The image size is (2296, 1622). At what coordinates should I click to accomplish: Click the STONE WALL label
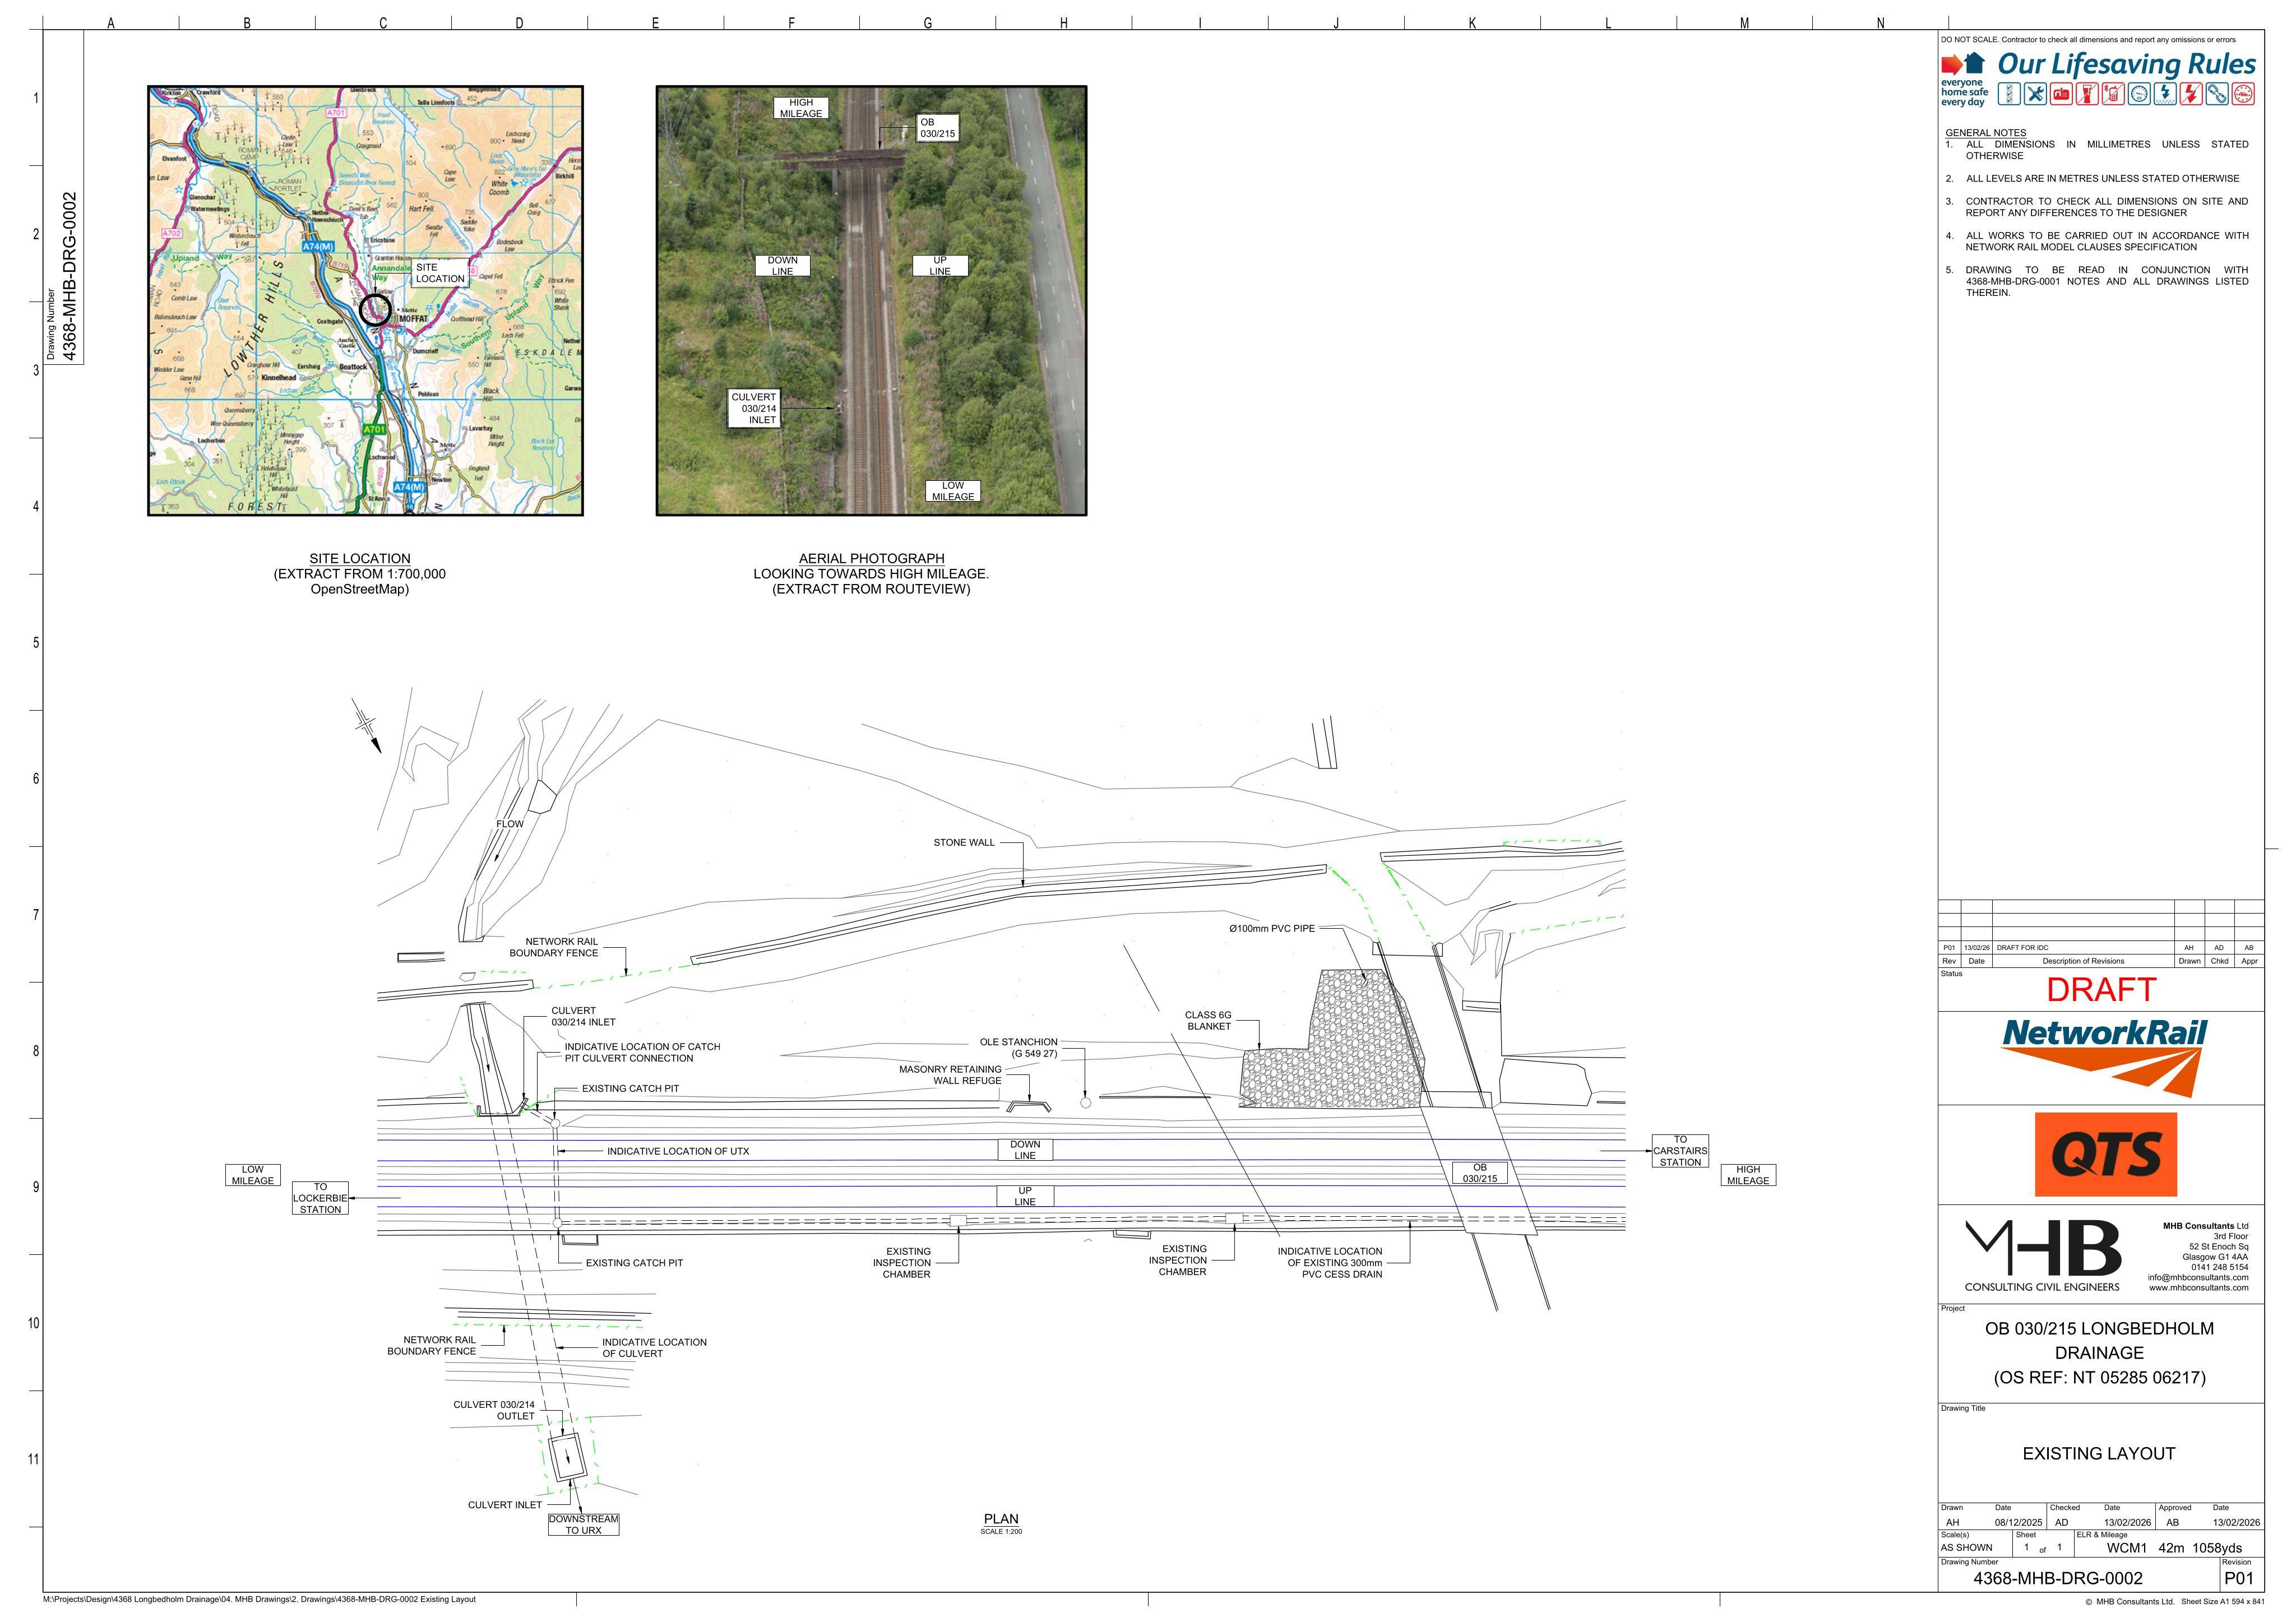coord(964,842)
